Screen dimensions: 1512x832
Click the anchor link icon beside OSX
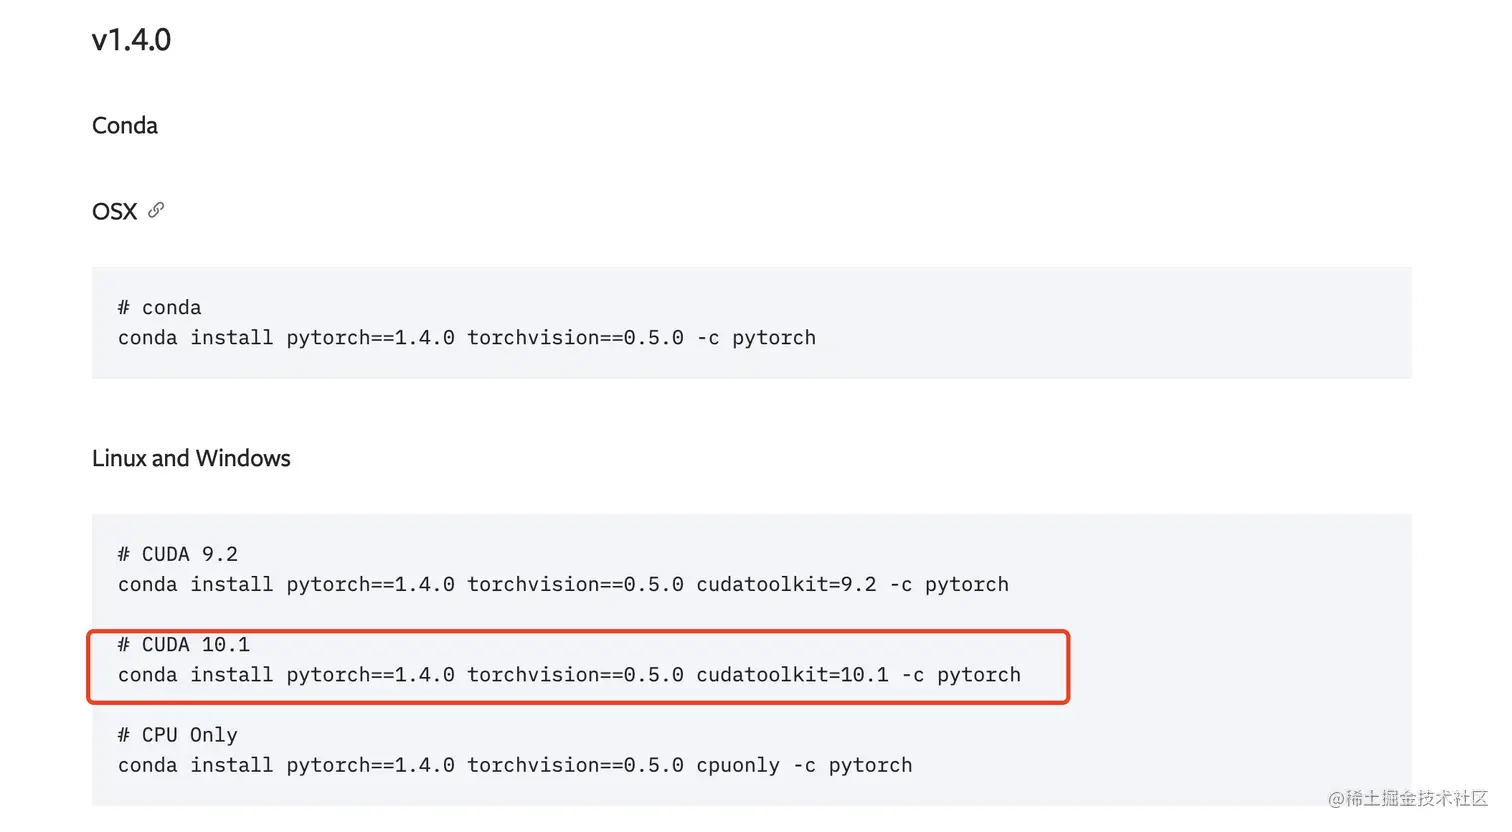[156, 211]
